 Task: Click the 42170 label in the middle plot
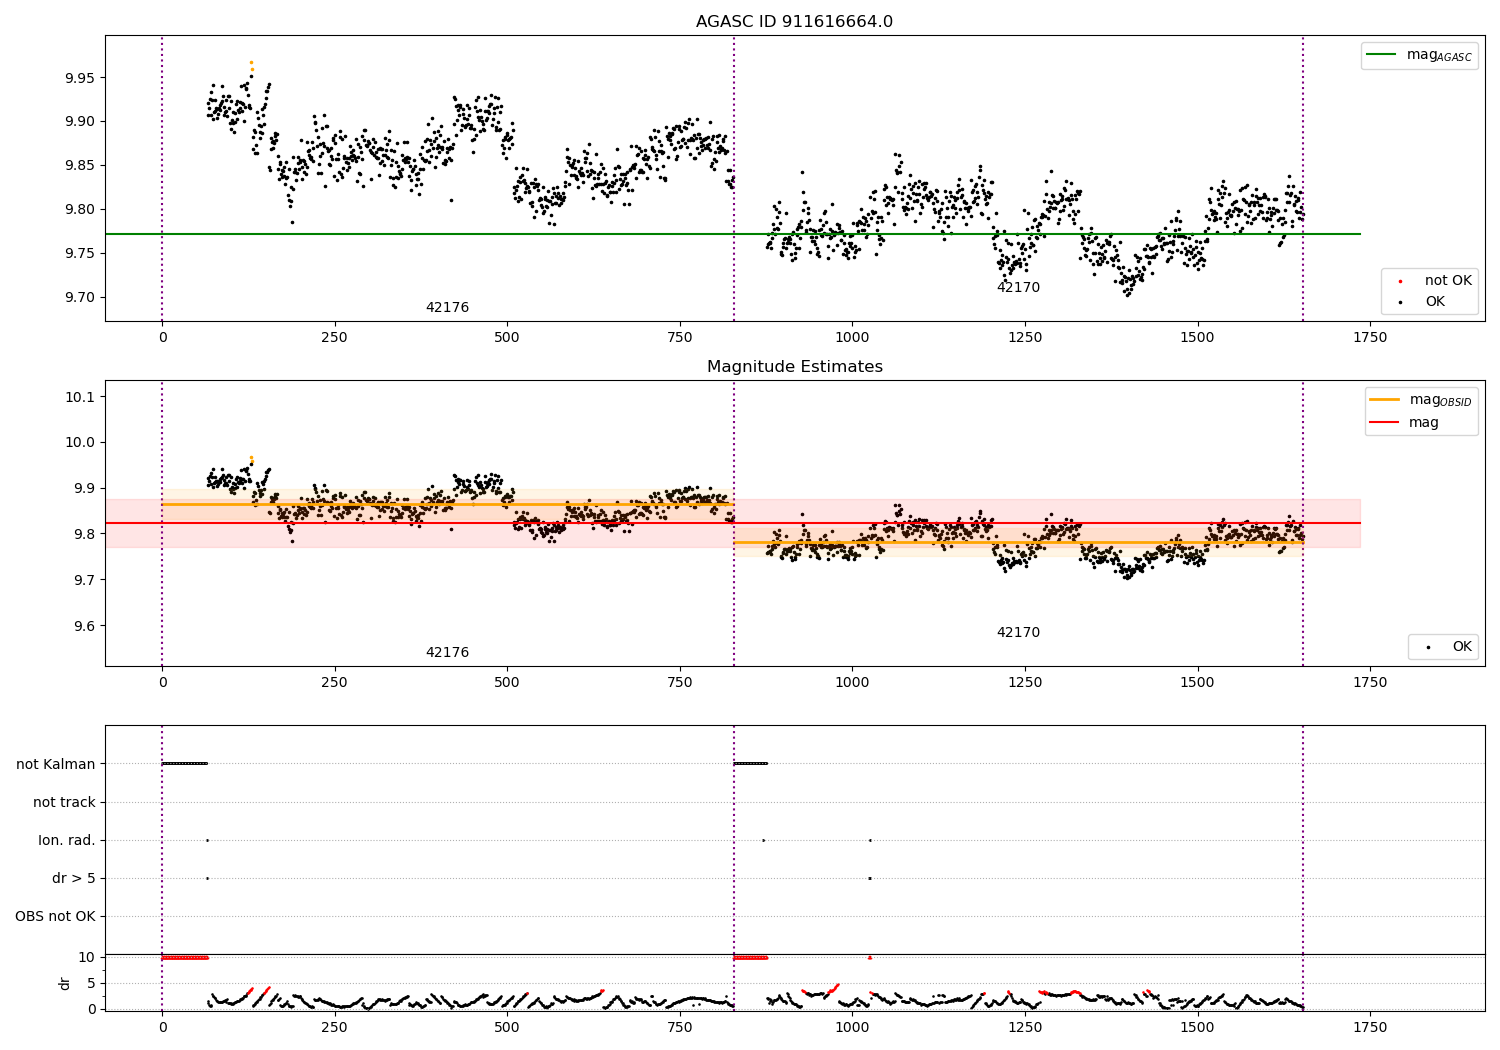pos(1018,633)
